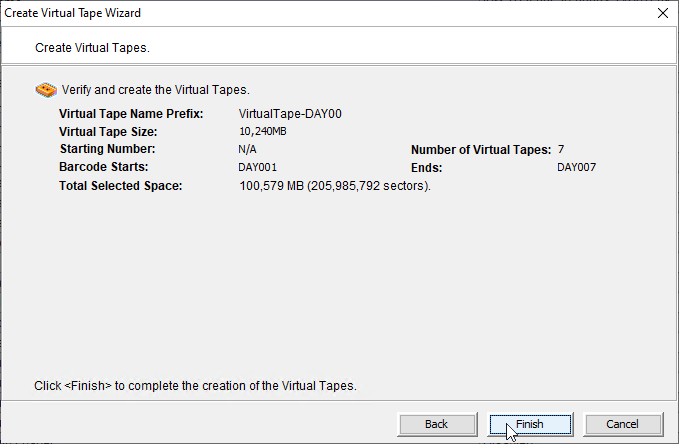
Task: Click the Virtual Tape Size label
Action: pos(108,132)
